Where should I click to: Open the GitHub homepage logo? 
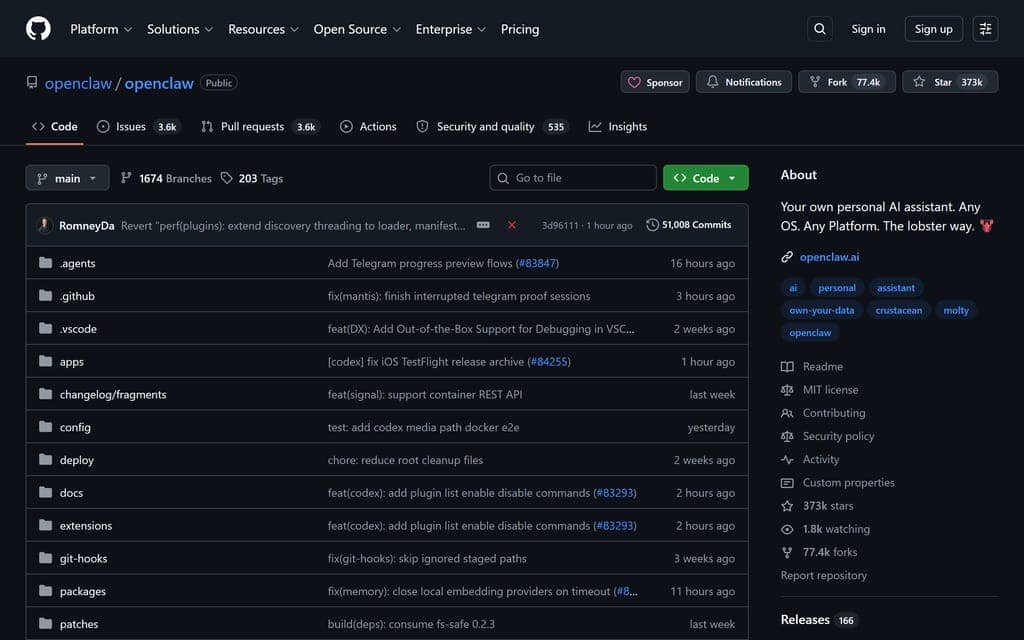(38, 29)
